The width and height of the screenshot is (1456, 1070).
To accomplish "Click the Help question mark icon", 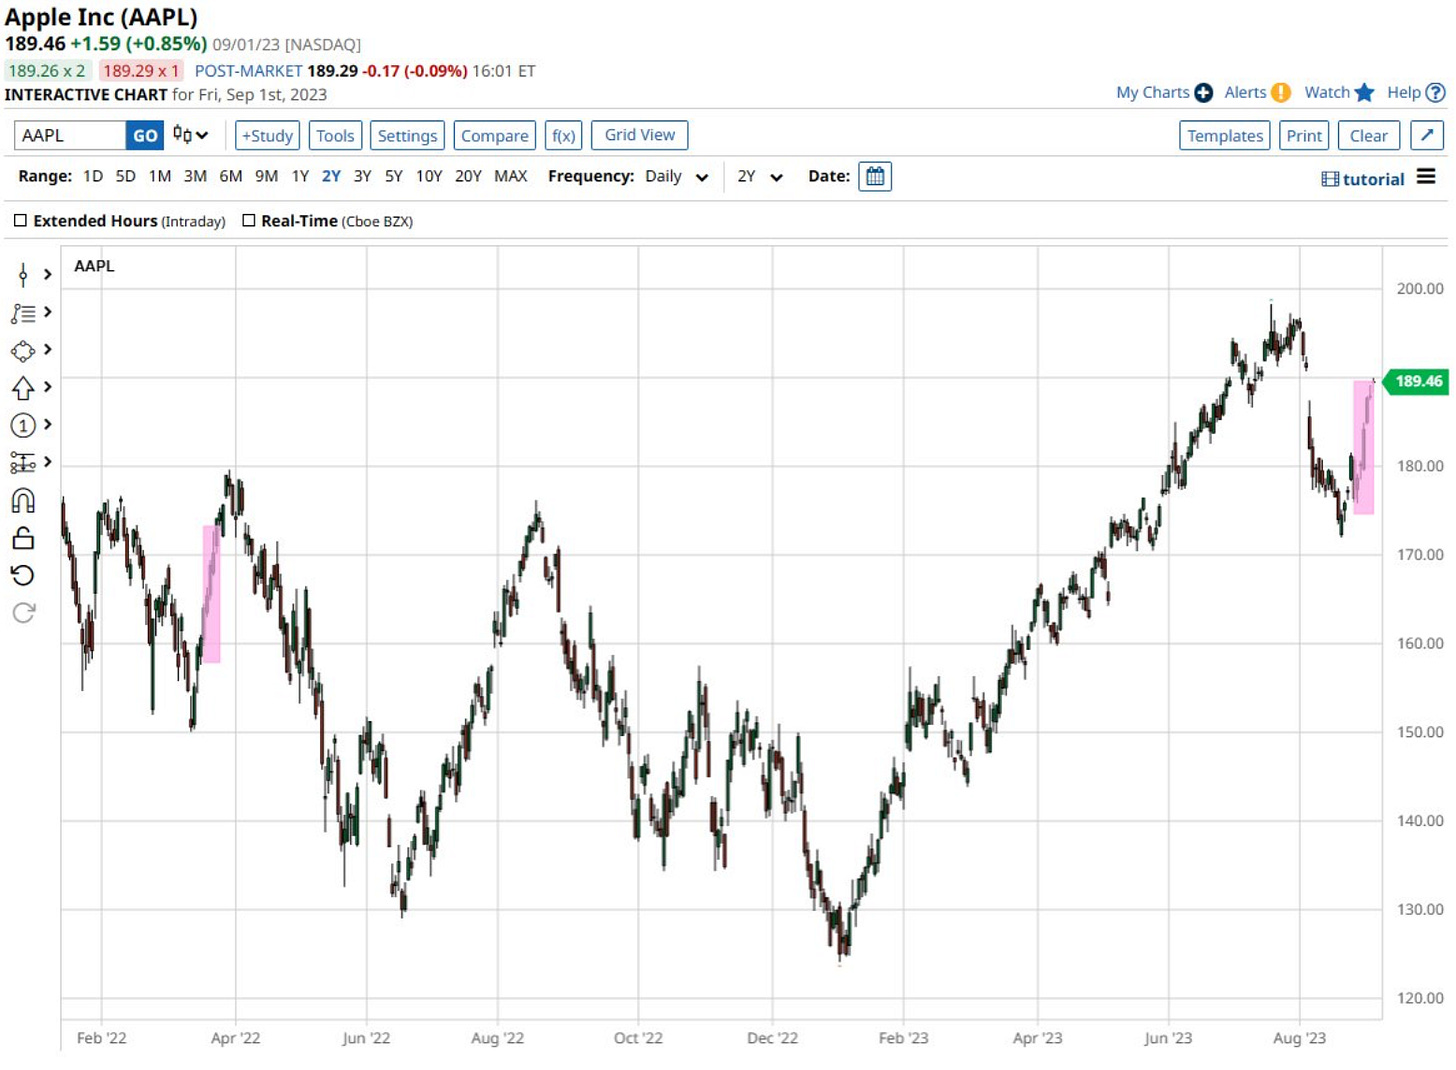I will pos(1436,93).
